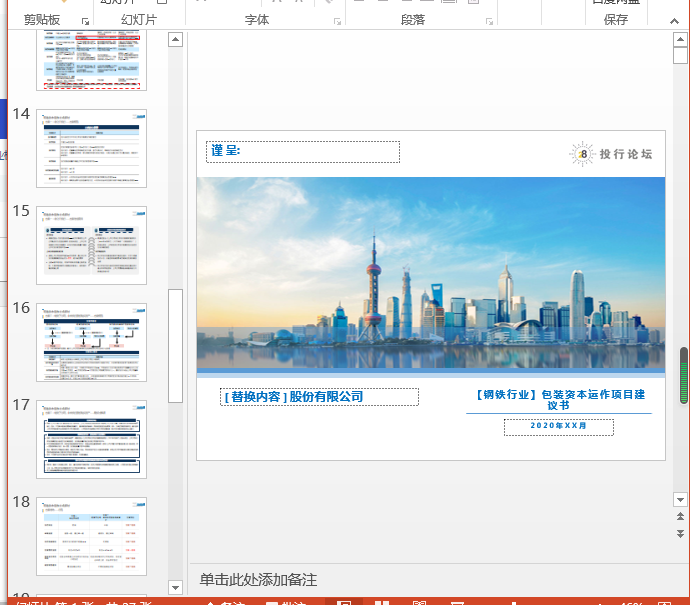
Task: Click the 字体 group label
Action: click(x=257, y=20)
